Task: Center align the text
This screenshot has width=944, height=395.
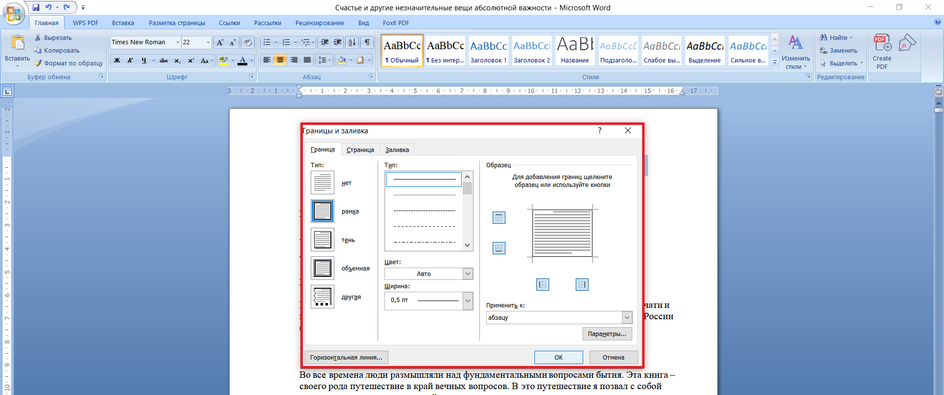Action: point(280,60)
